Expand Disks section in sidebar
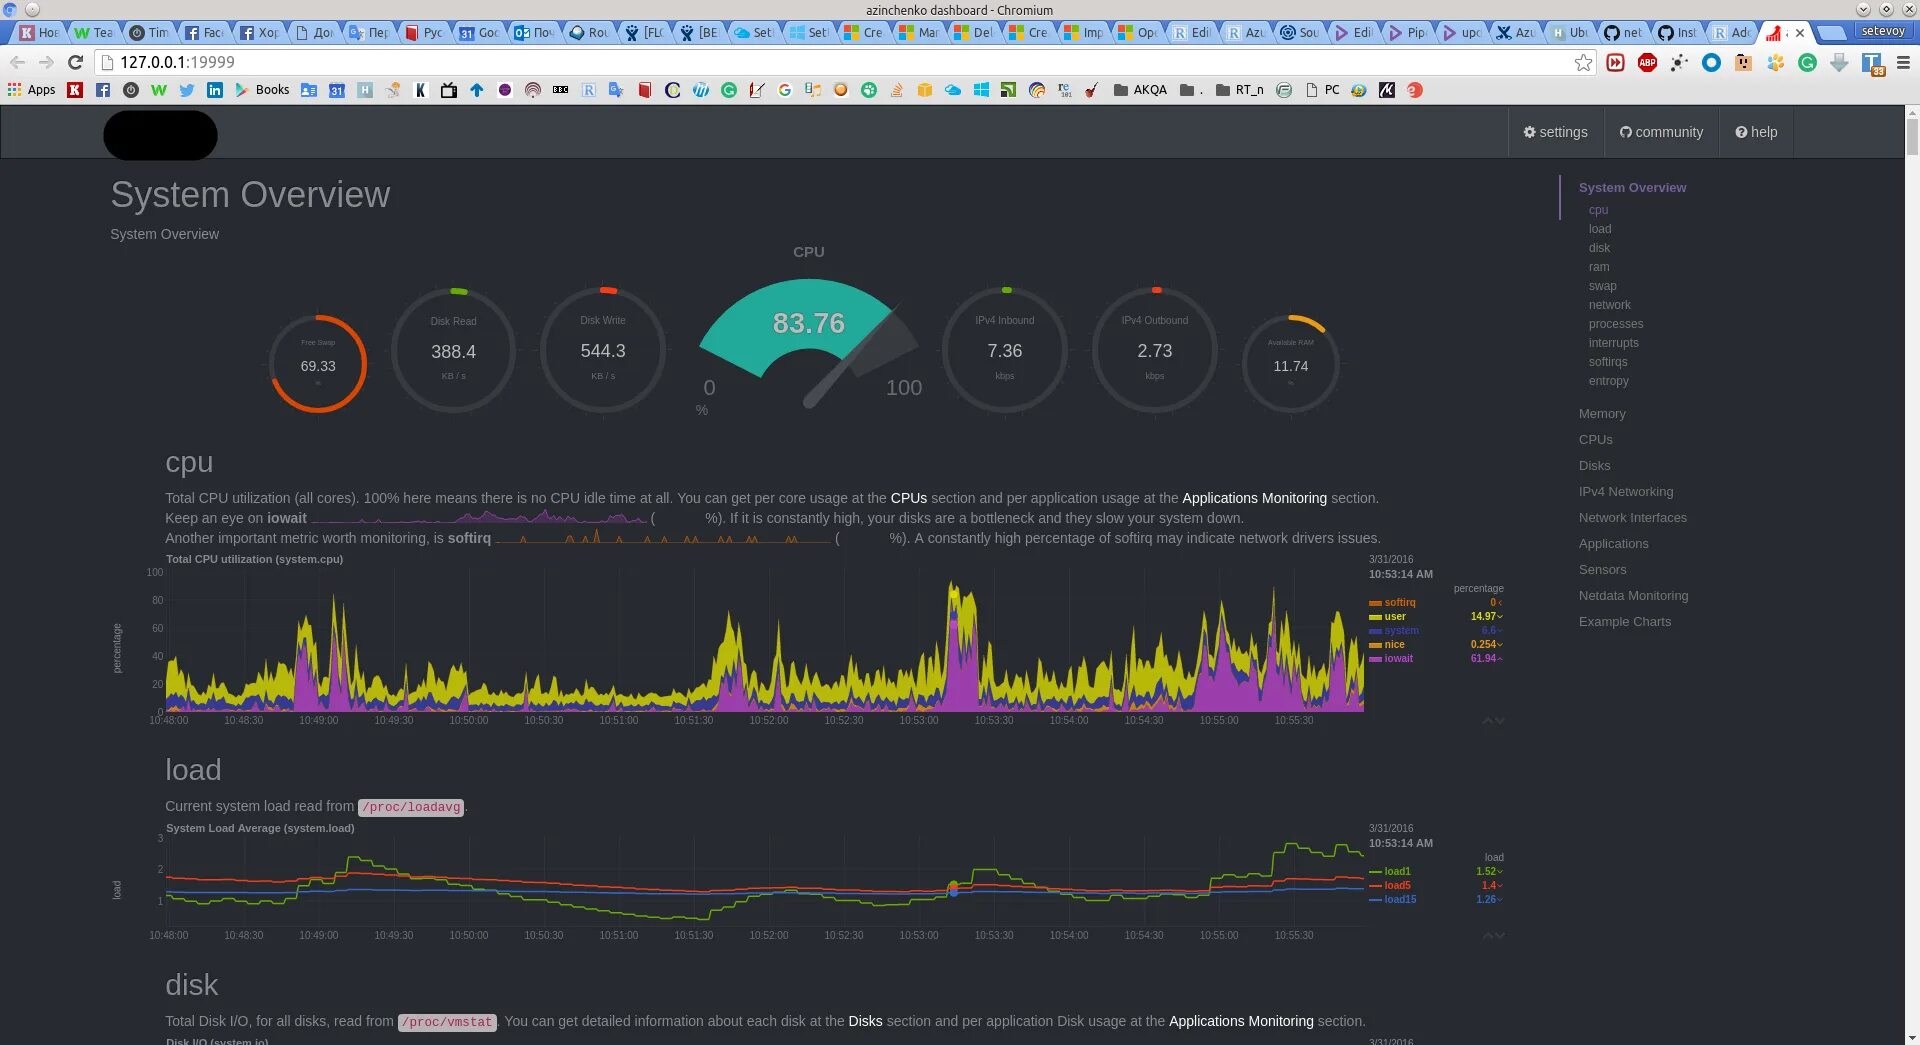 pos(1594,466)
